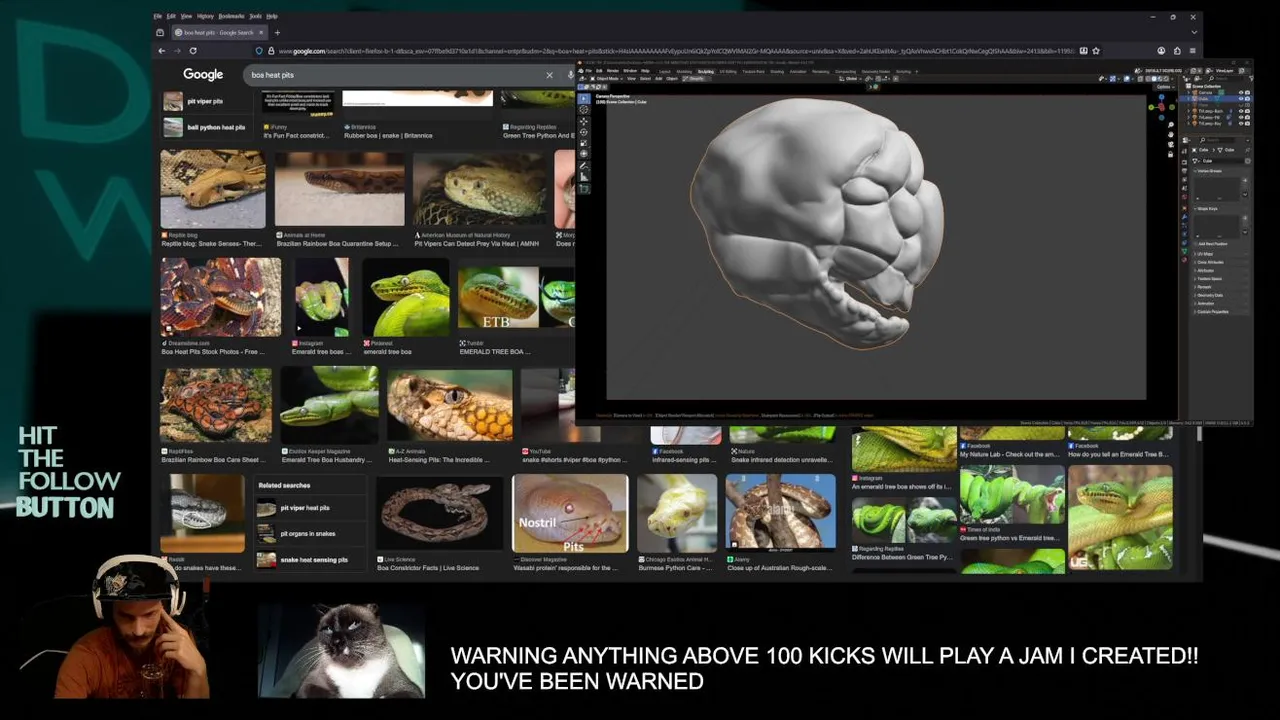Toggle render visibility camera icon for Cube
The image size is (1280, 720).
(1247, 99)
